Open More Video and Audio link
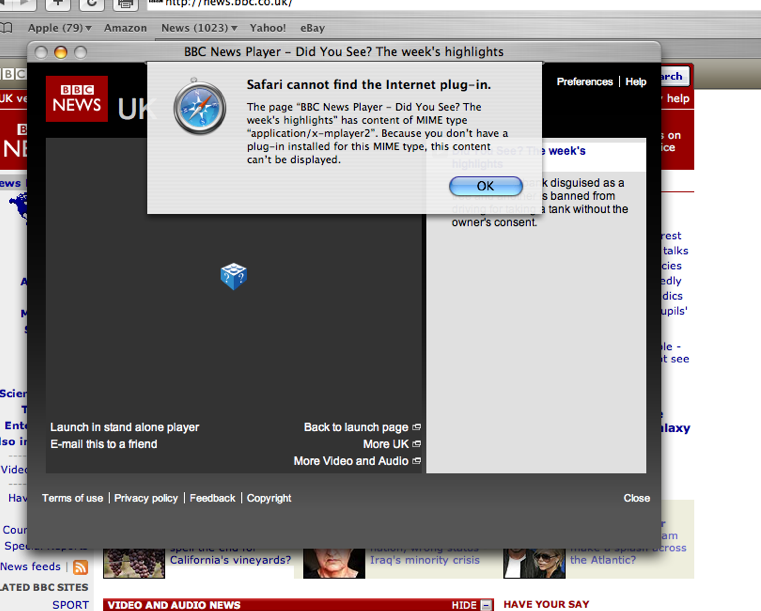This screenshot has height=611, width=761. pos(351,461)
